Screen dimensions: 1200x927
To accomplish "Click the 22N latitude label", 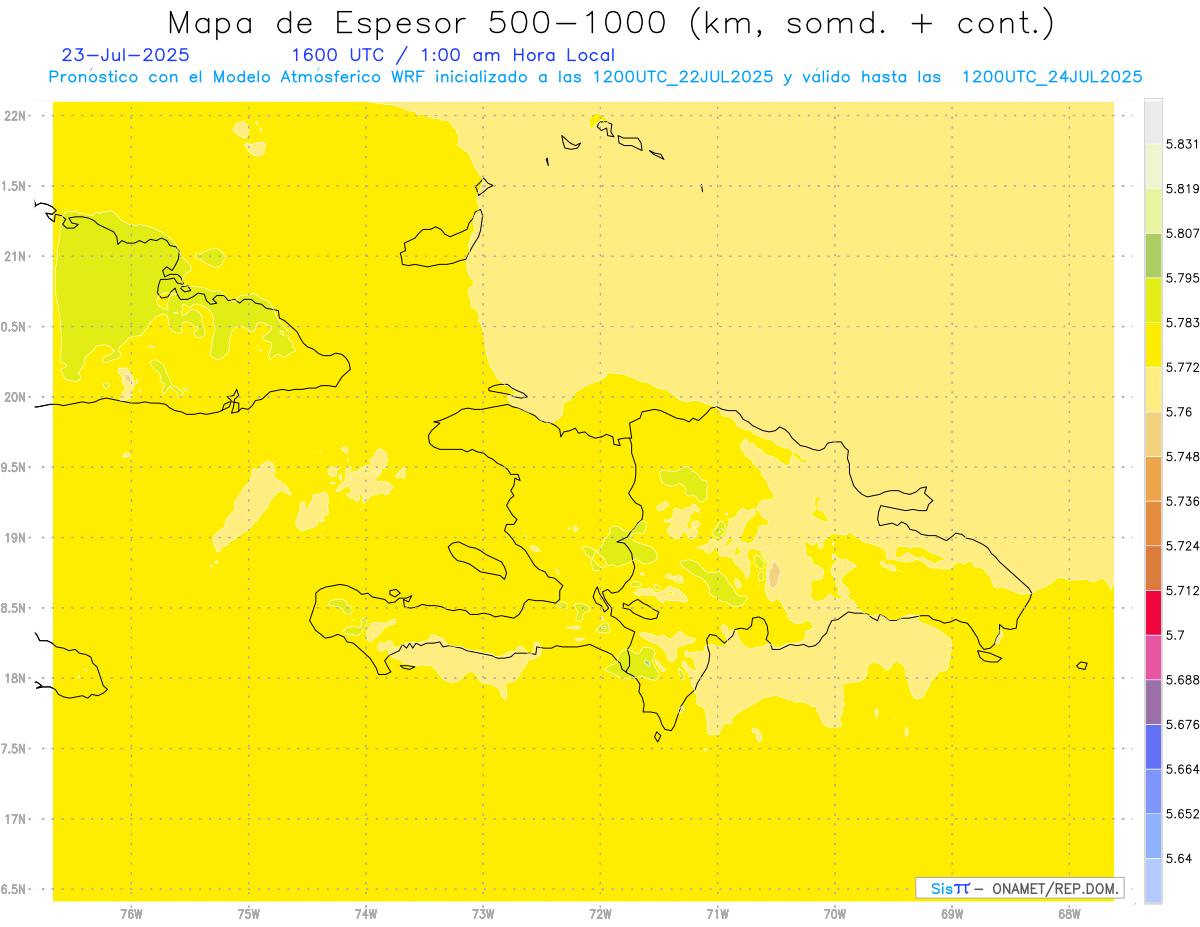I will [15, 115].
